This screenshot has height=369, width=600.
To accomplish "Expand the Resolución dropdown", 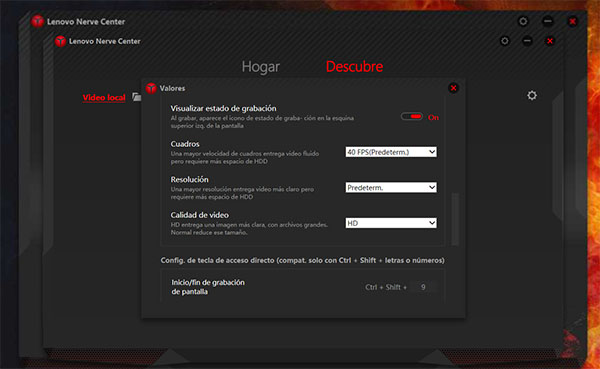I will [391, 188].
